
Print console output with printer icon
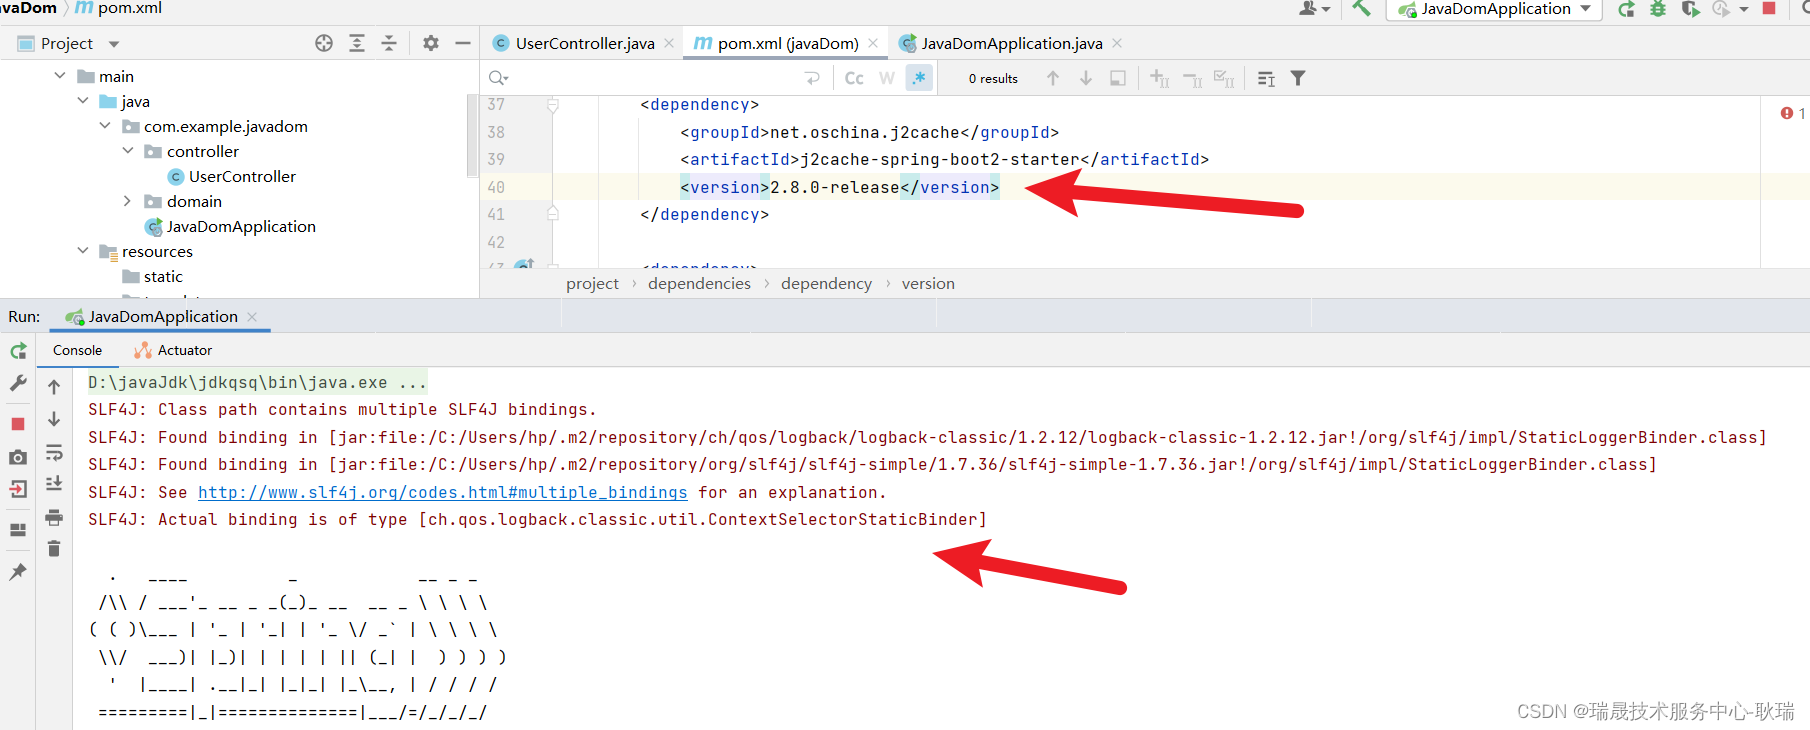coord(54,517)
